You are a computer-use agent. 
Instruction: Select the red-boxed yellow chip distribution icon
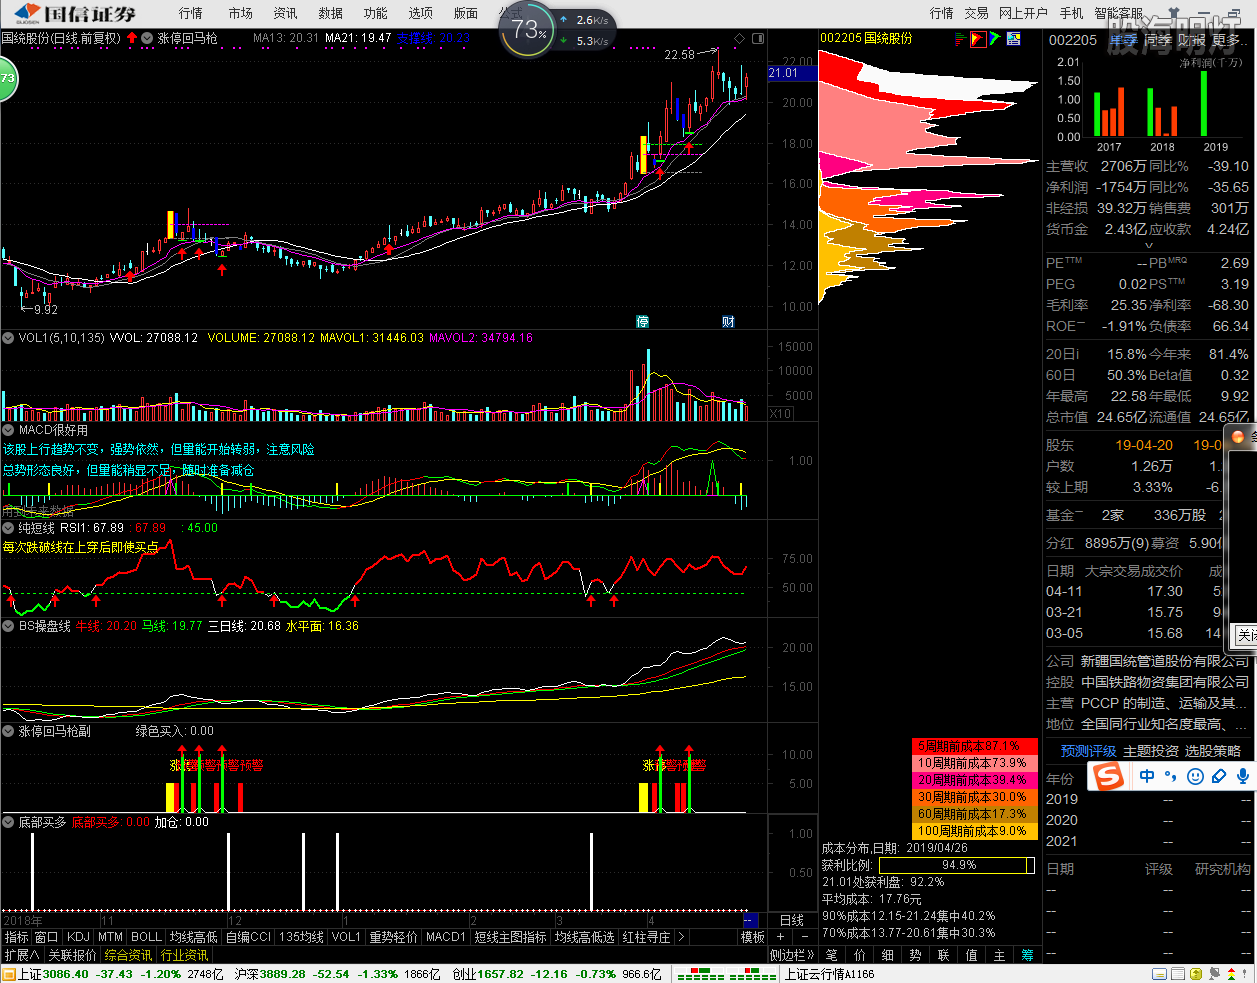pos(978,39)
